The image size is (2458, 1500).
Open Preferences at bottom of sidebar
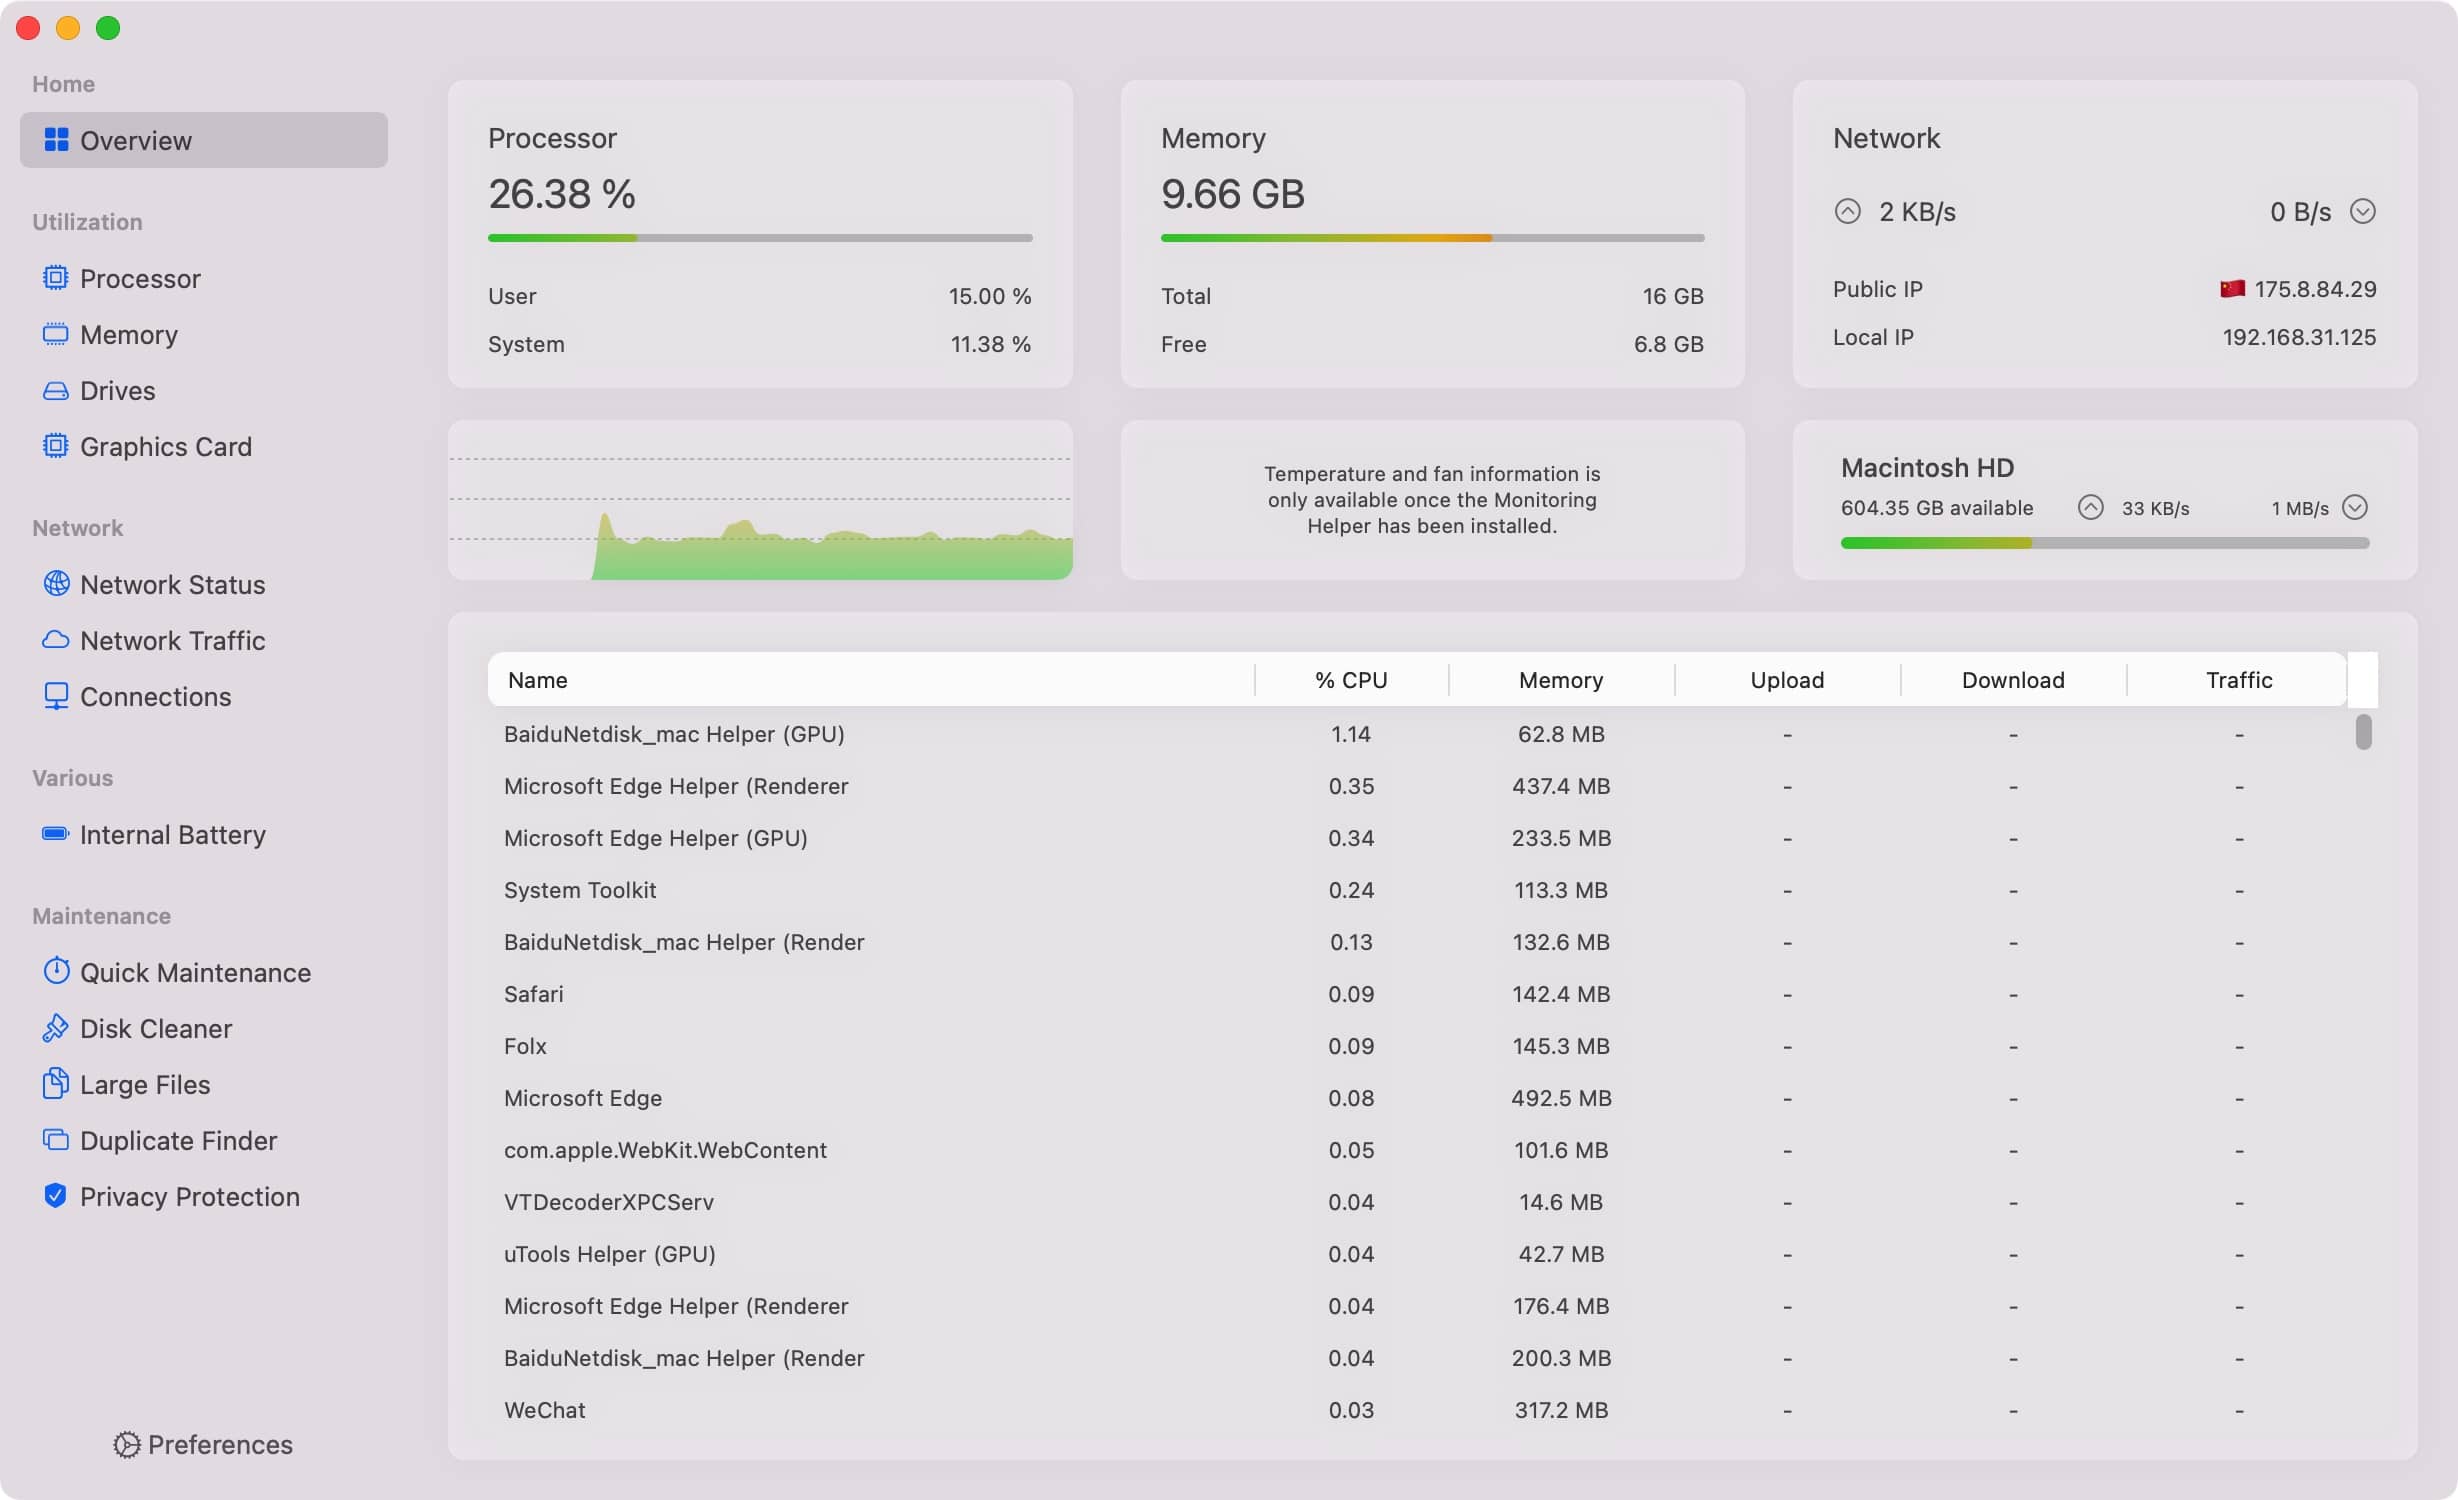pyautogui.click(x=202, y=1446)
